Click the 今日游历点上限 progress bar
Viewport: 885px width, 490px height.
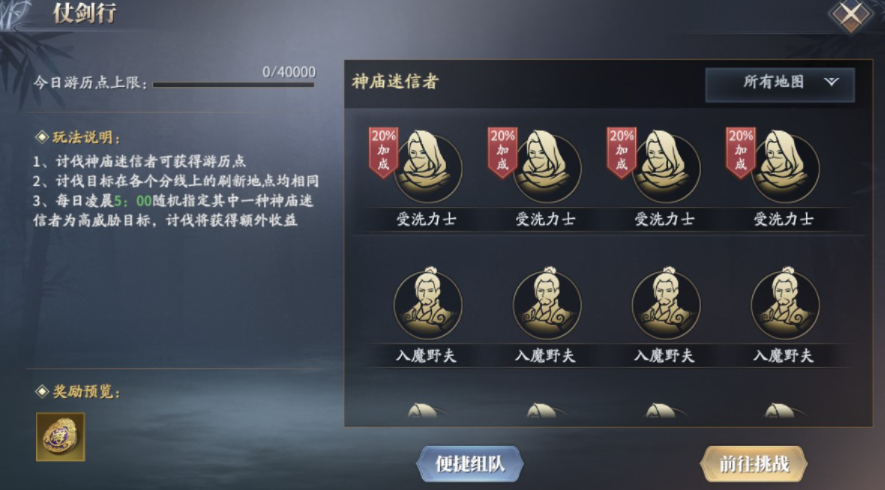pyautogui.click(x=233, y=85)
